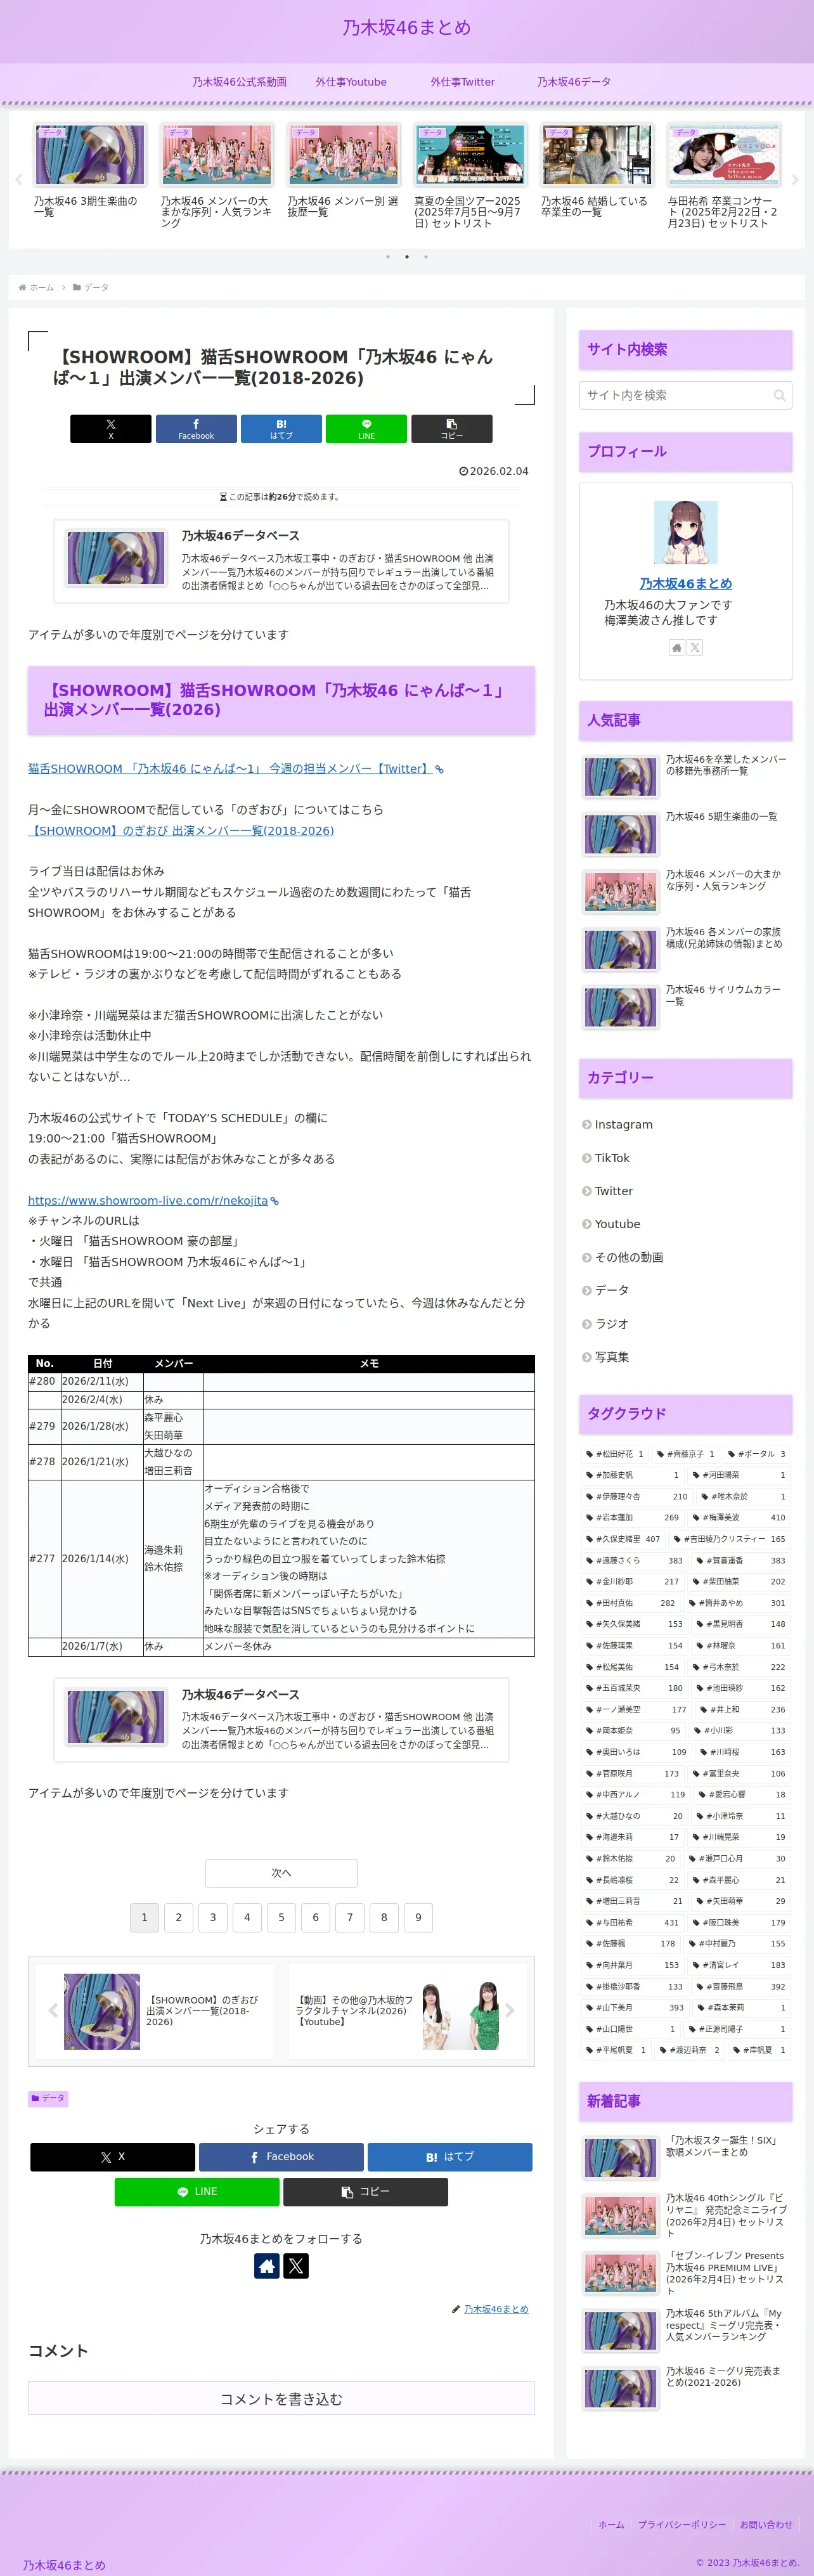Share on Facebook via bottom share section

click(x=281, y=2157)
